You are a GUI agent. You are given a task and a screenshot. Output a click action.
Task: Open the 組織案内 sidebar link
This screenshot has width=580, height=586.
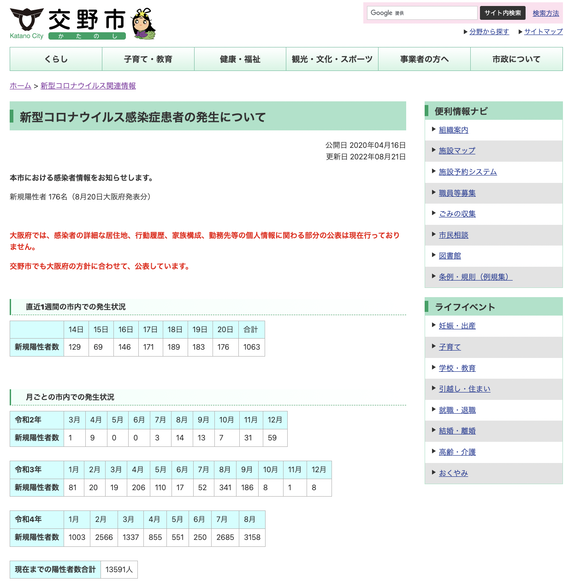point(453,130)
